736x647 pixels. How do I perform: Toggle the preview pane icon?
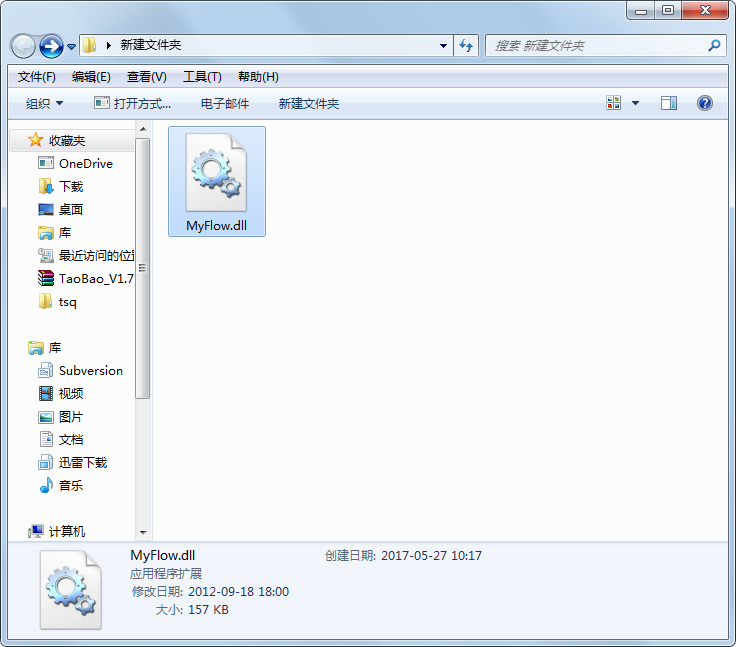pyautogui.click(x=669, y=103)
